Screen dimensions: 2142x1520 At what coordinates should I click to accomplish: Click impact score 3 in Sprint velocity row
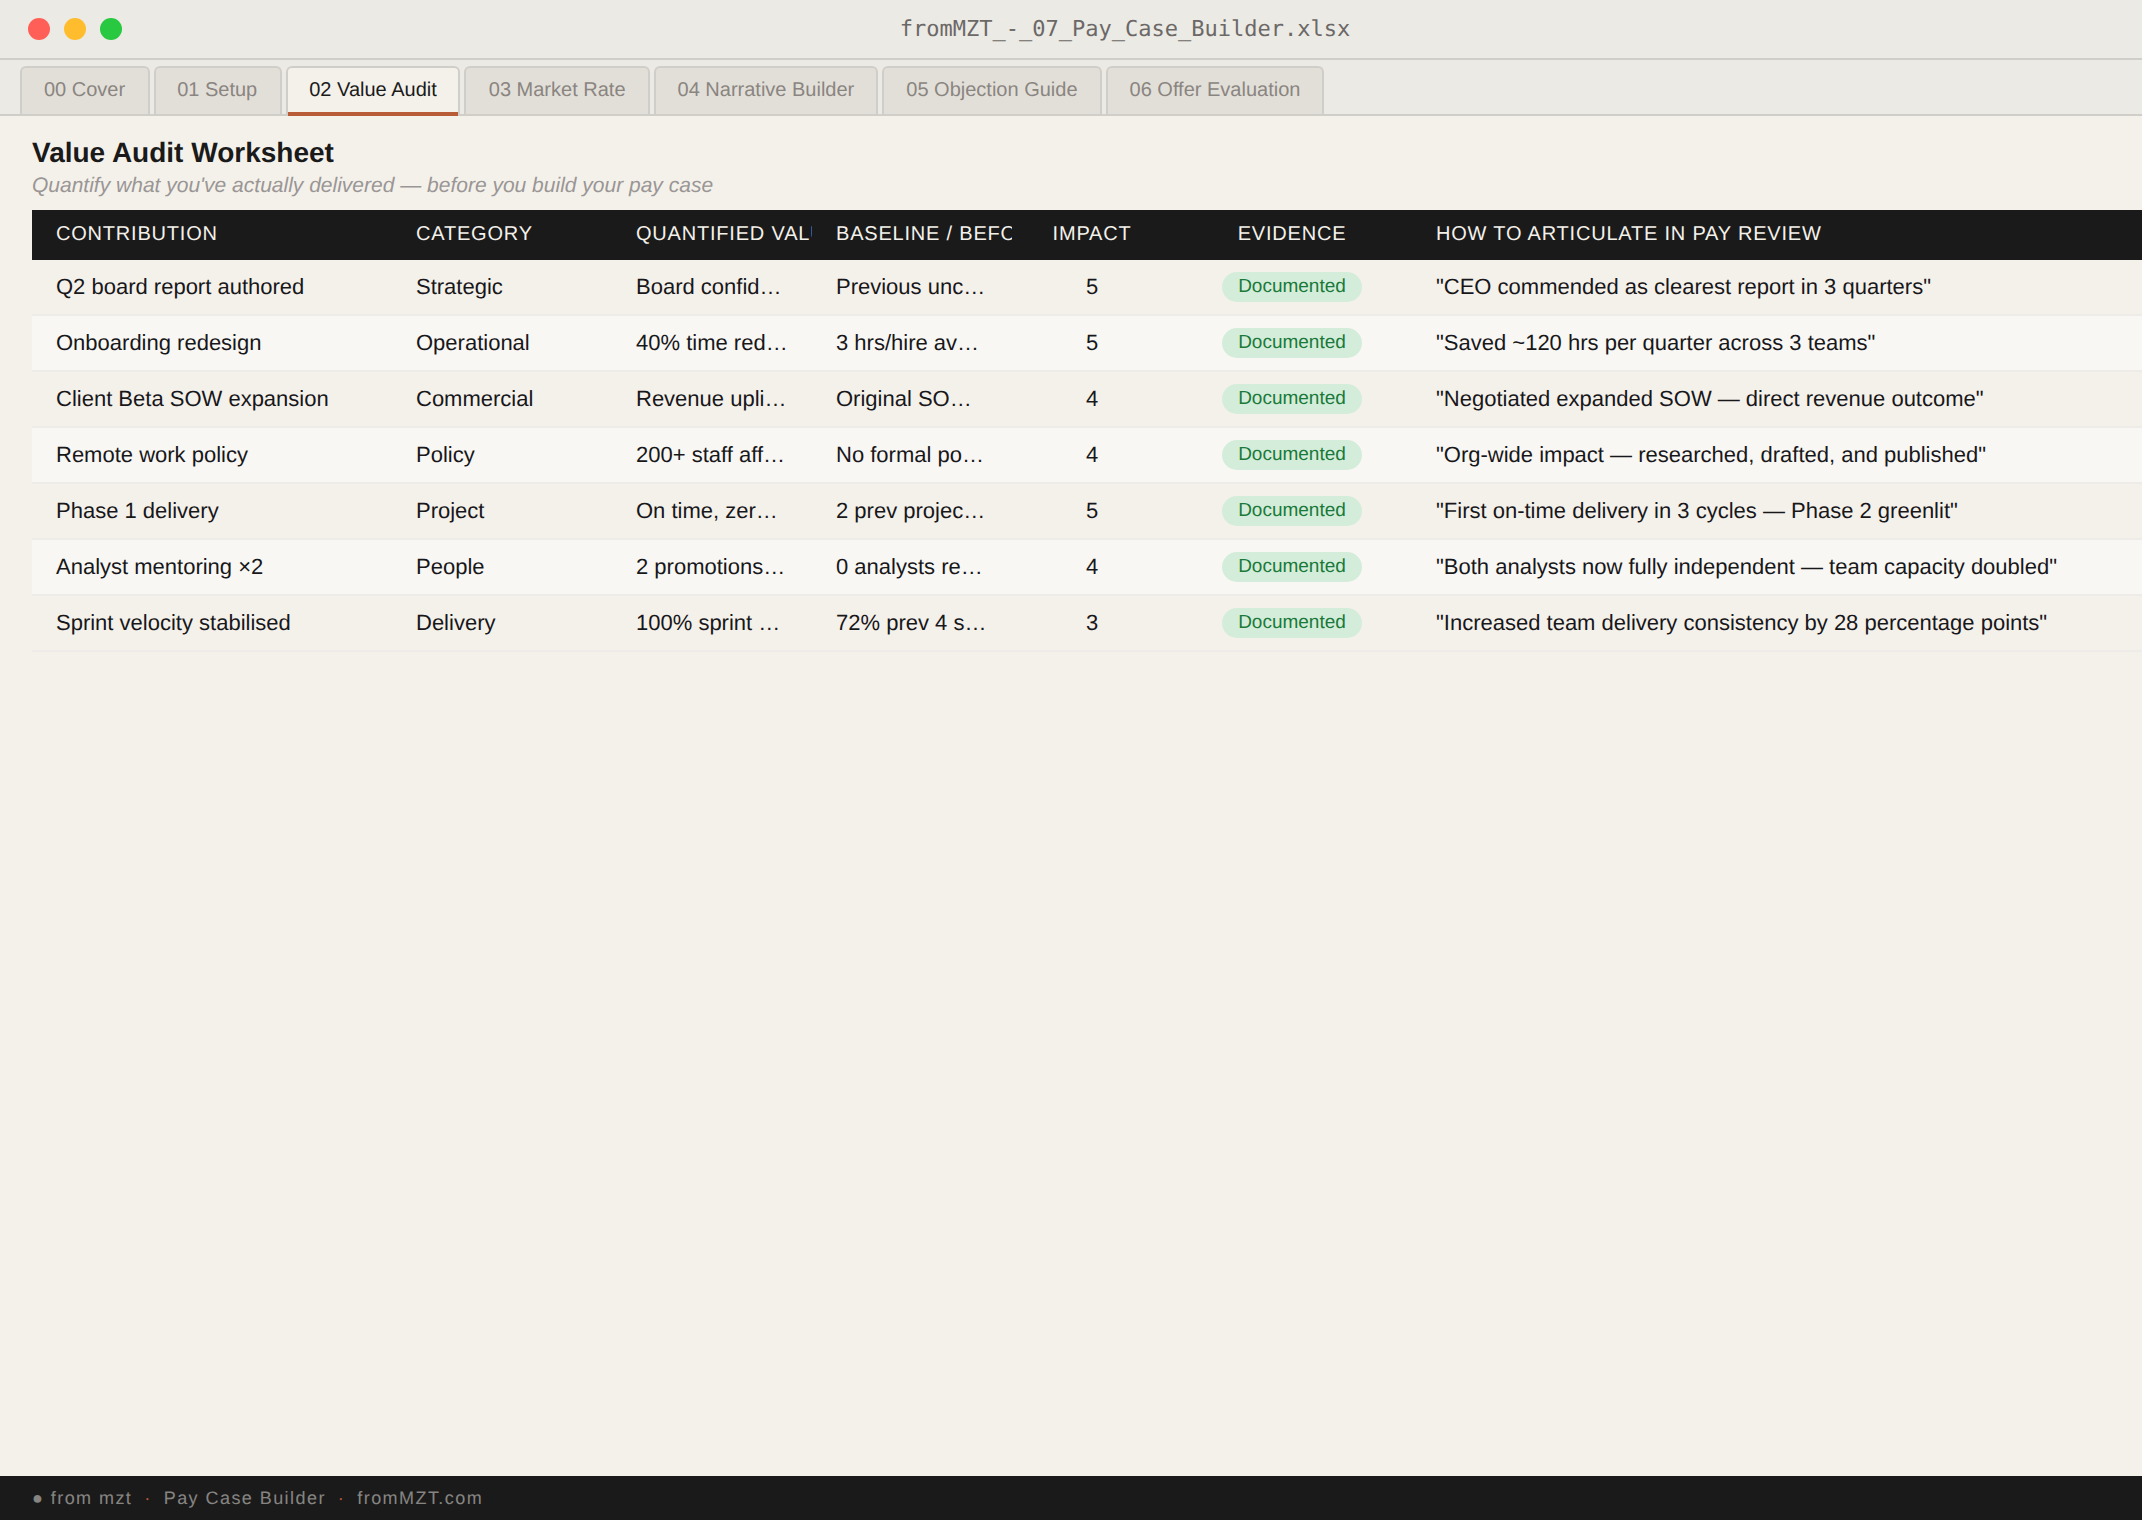(x=1092, y=623)
